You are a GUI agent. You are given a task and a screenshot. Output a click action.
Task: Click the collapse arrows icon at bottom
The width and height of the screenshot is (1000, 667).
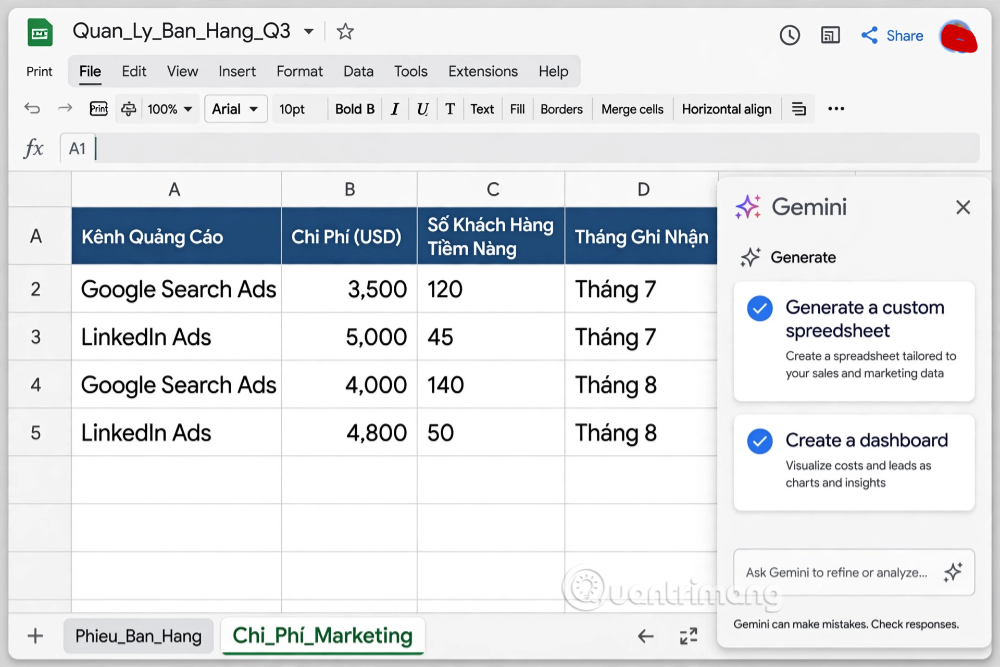pos(688,636)
